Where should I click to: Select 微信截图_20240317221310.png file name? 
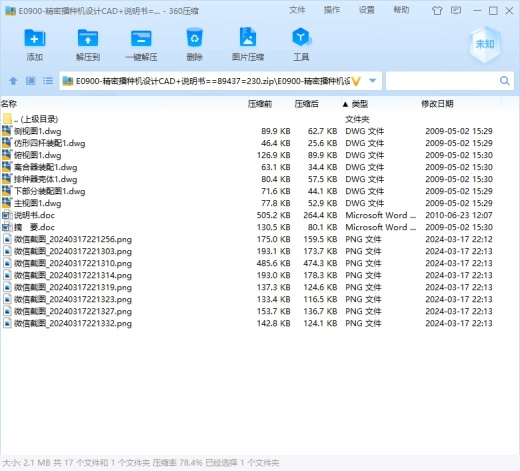coord(73,263)
